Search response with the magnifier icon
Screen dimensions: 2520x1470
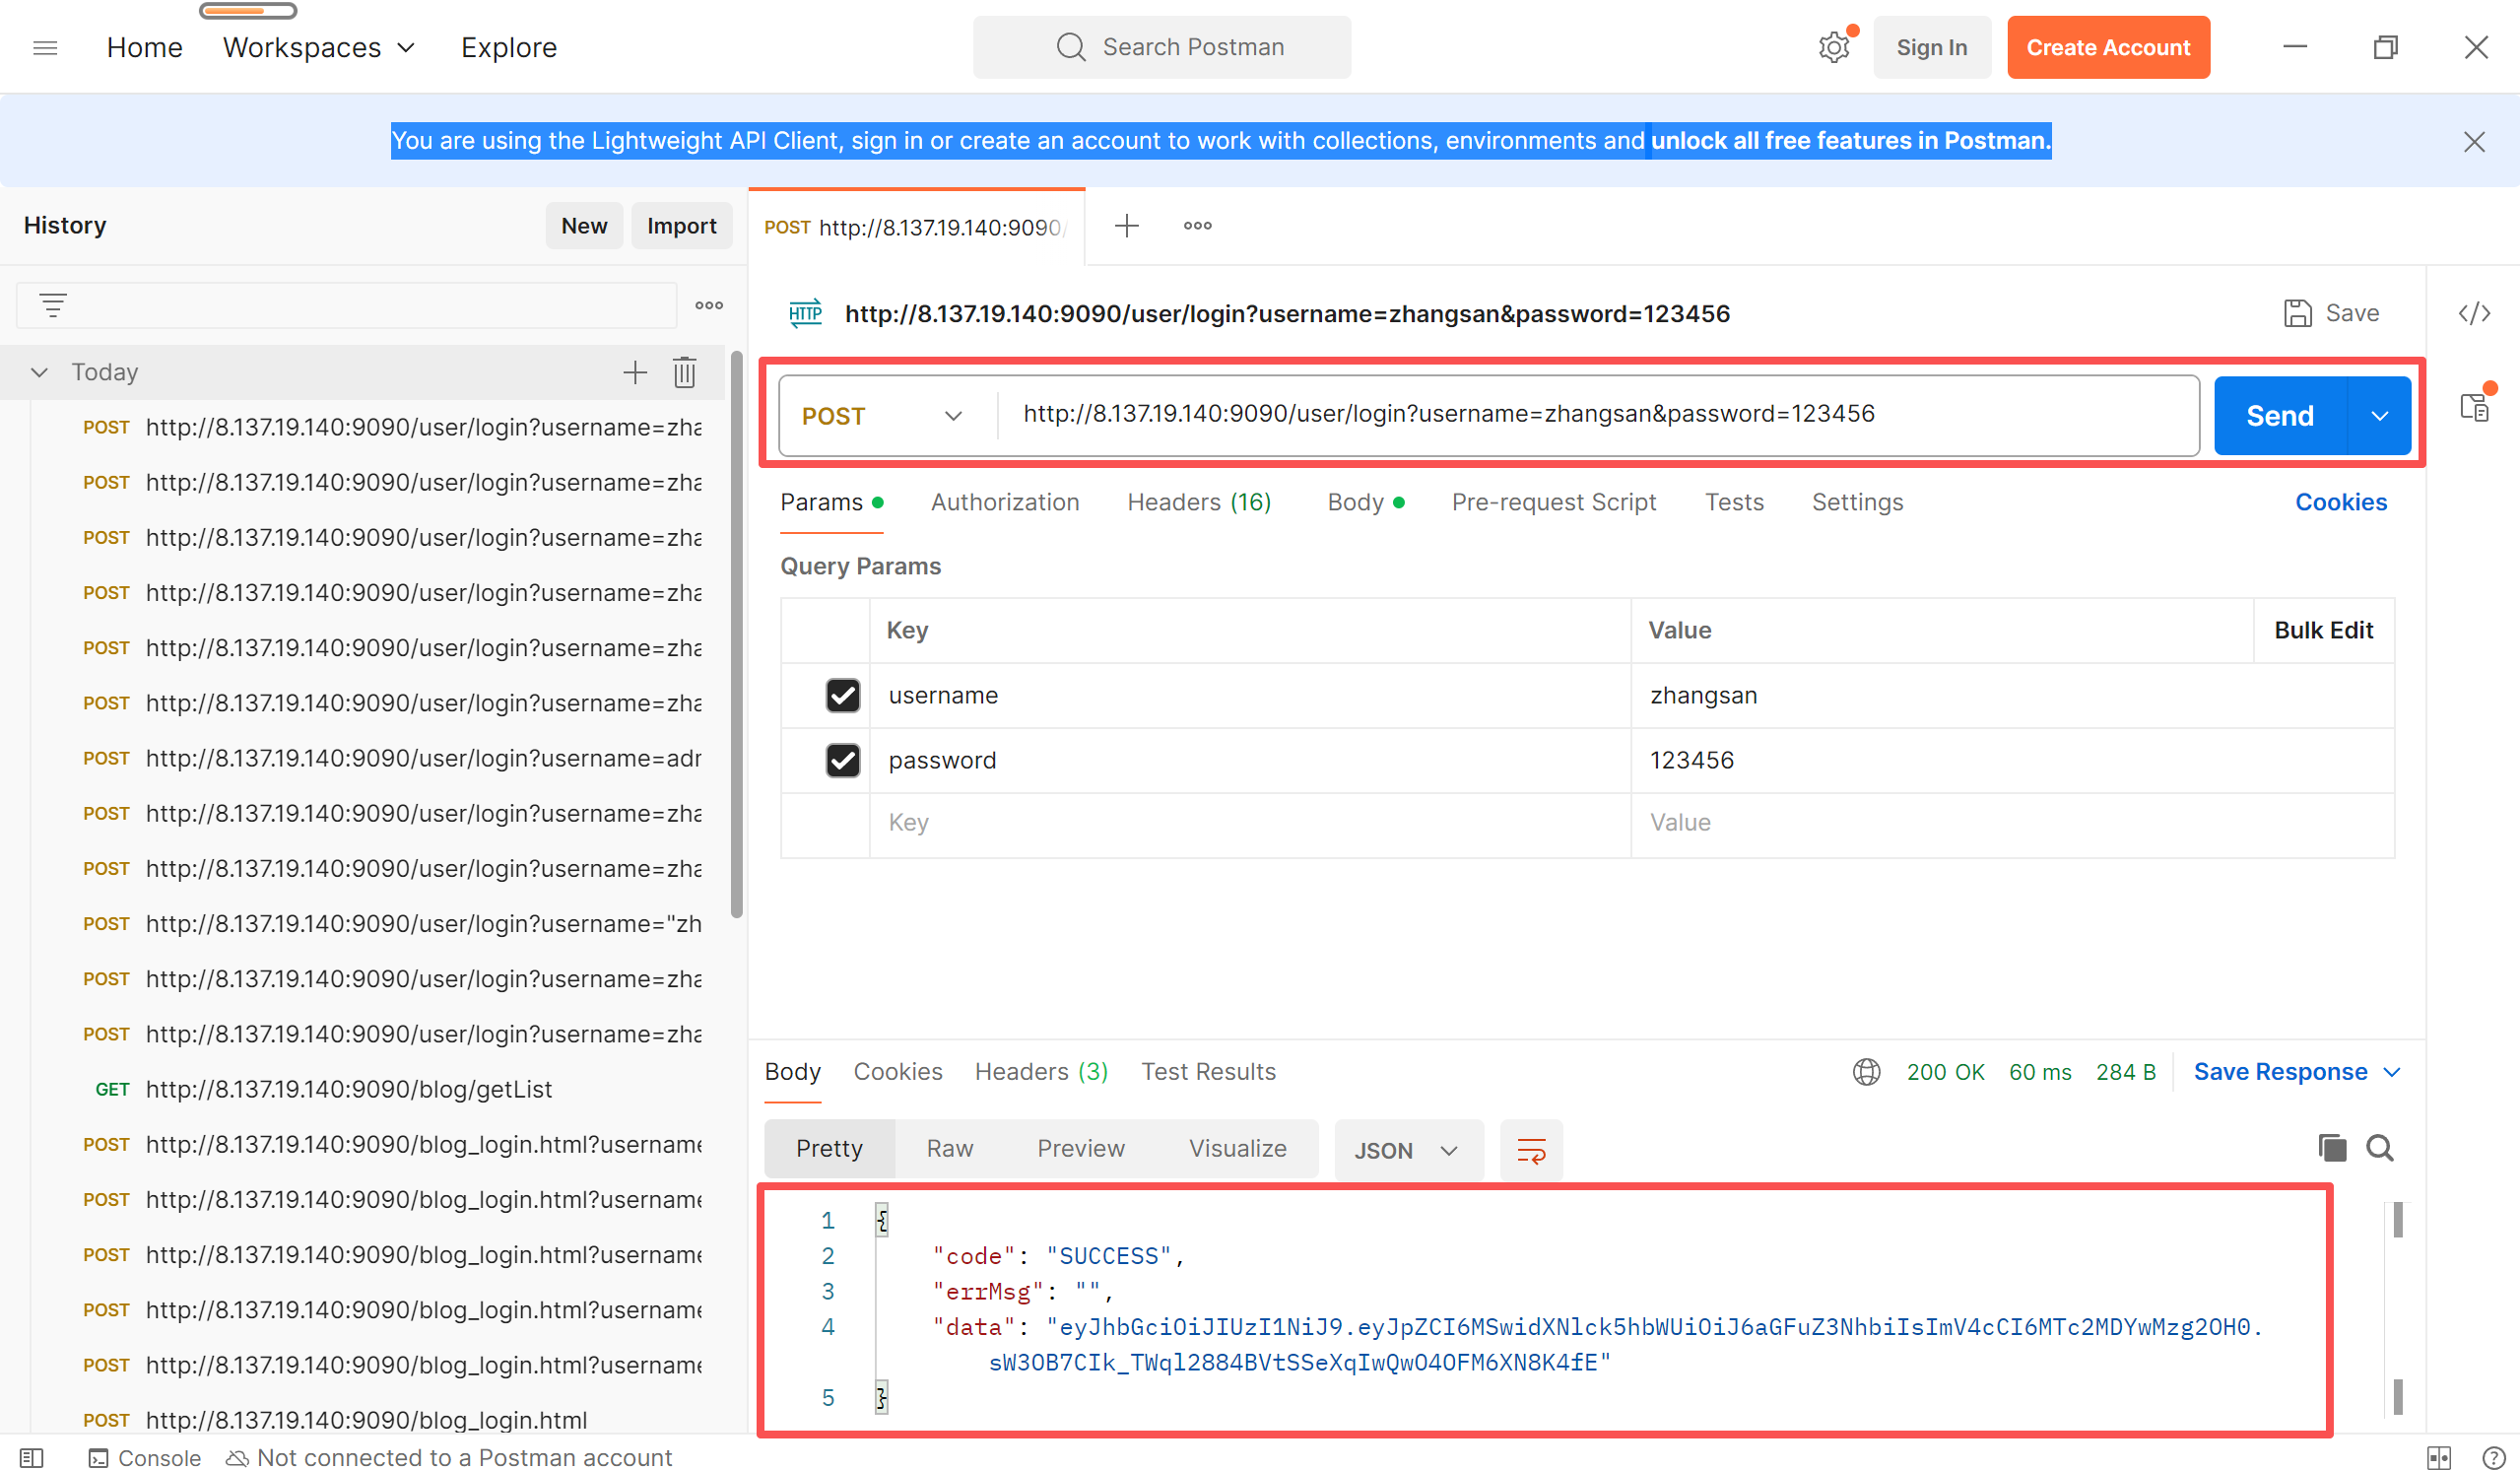pos(2379,1148)
